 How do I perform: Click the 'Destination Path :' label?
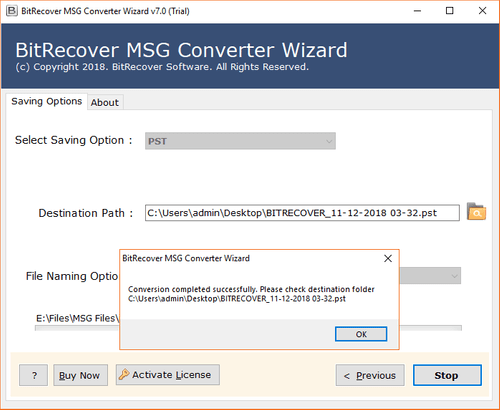[86, 213]
